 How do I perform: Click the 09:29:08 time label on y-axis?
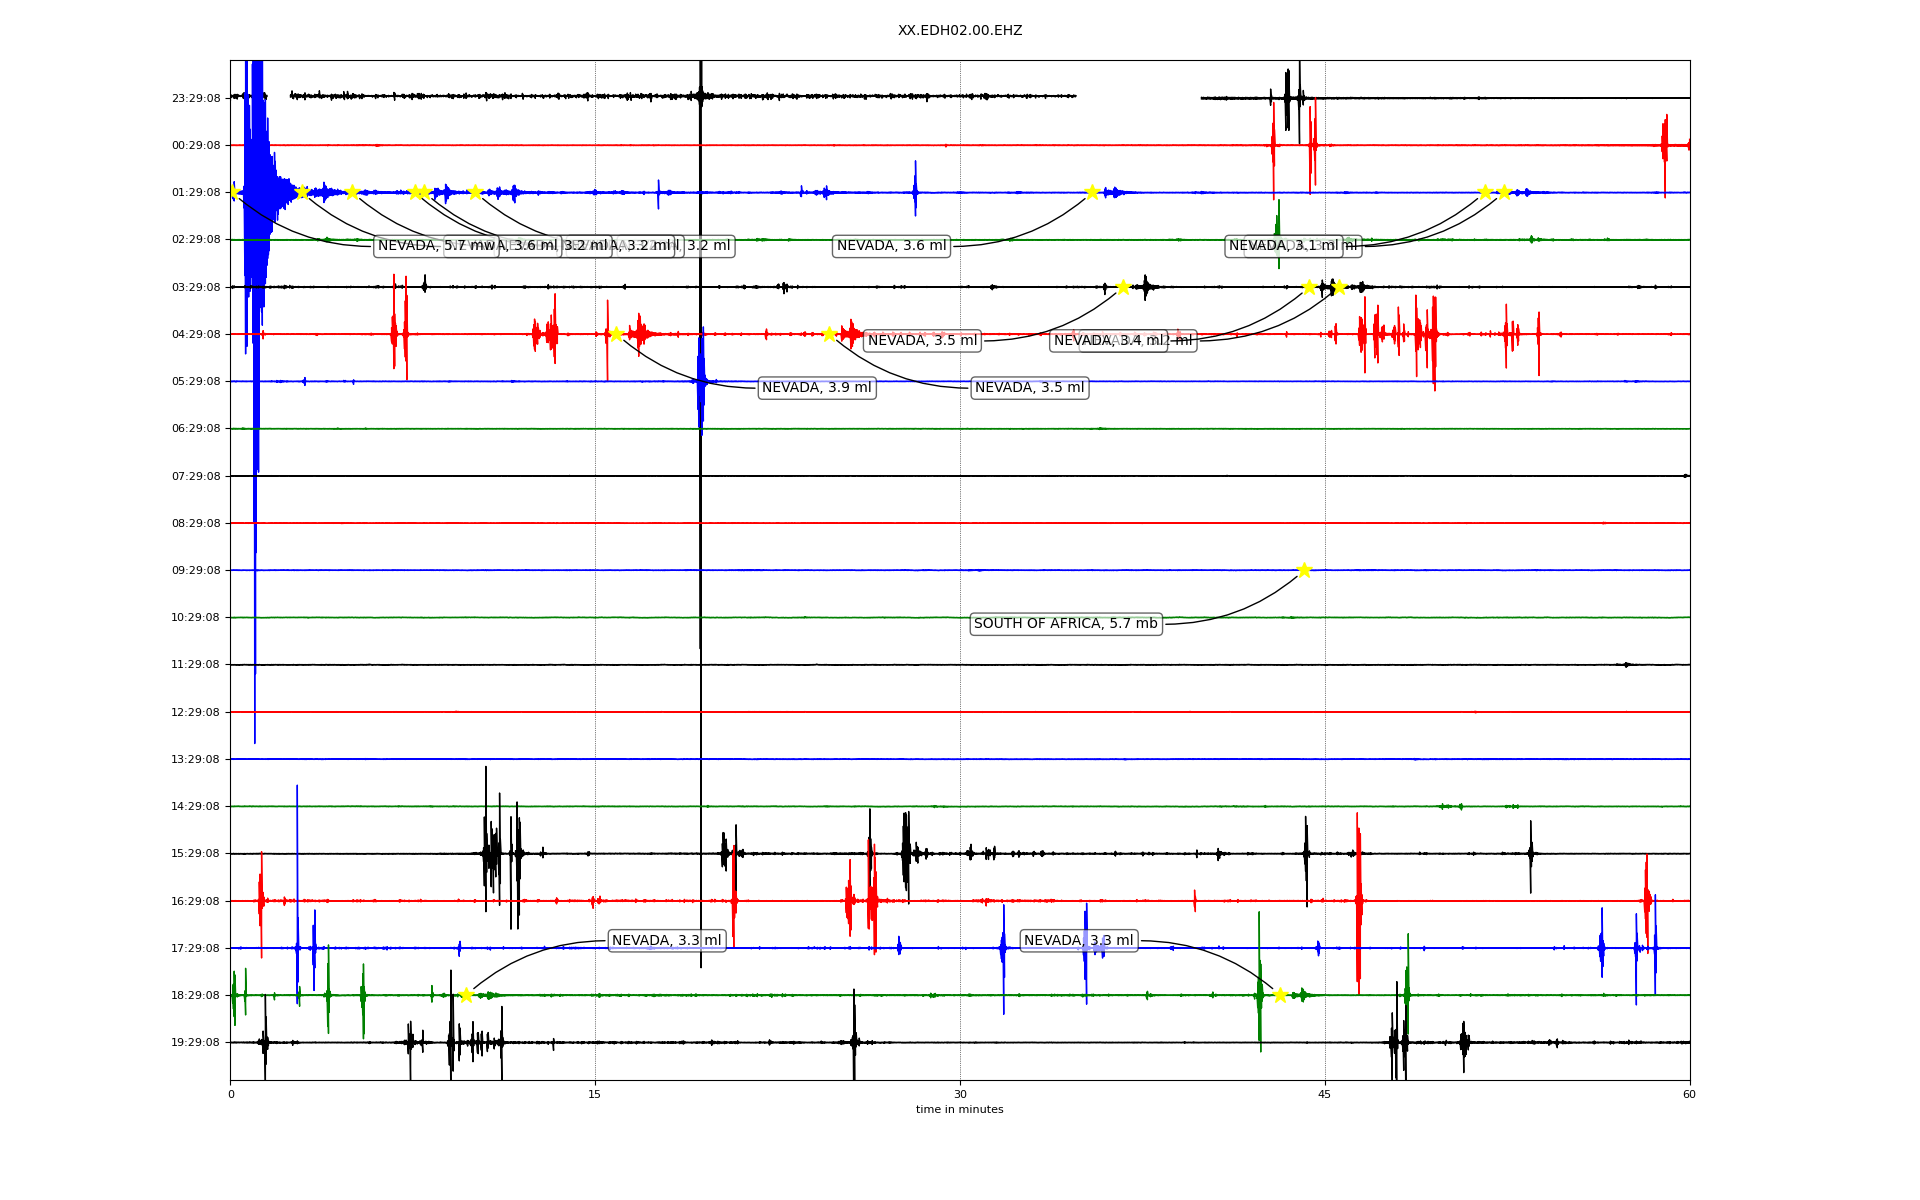[x=196, y=571]
